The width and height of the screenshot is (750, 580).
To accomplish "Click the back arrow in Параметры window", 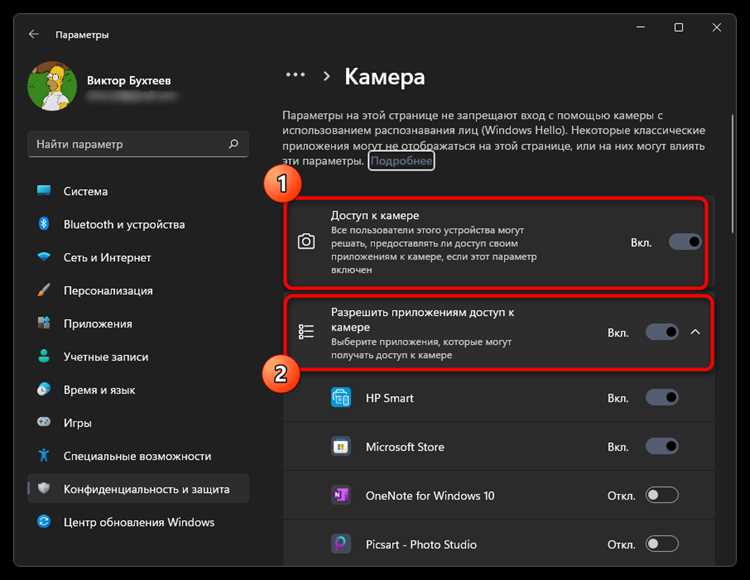I will click(x=33, y=34).
